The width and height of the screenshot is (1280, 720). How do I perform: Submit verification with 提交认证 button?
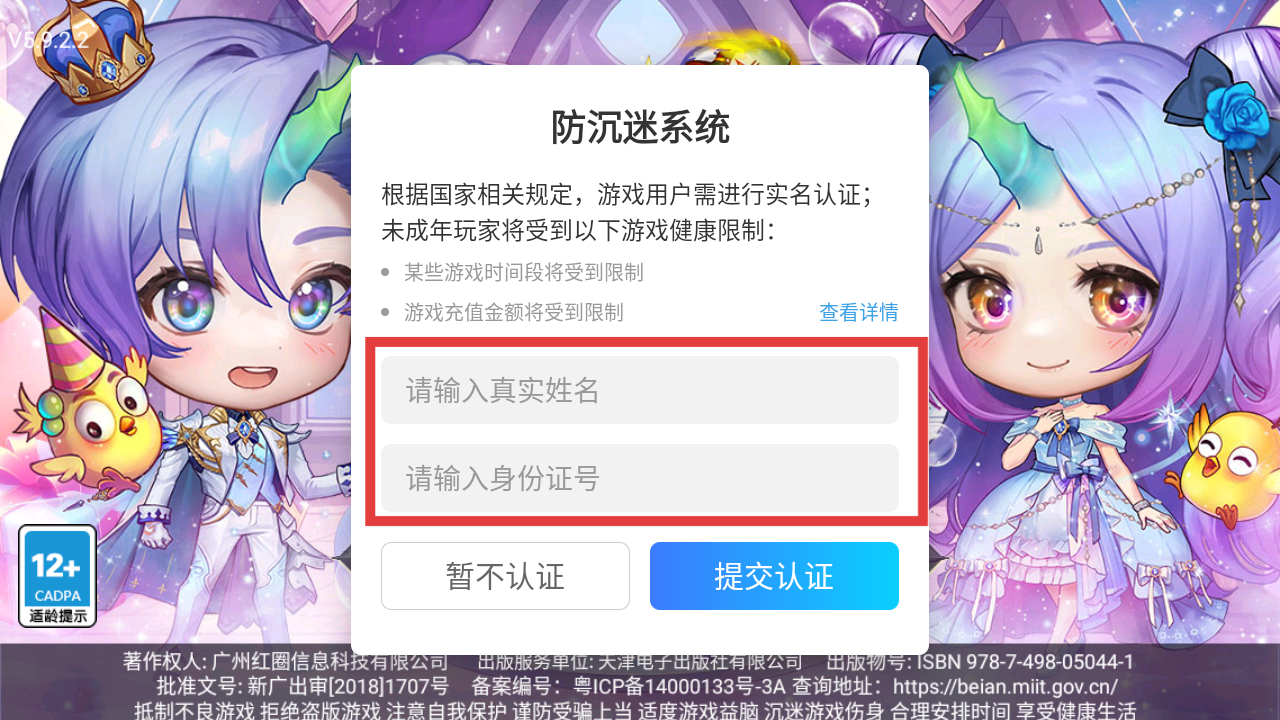click(774, 576)
